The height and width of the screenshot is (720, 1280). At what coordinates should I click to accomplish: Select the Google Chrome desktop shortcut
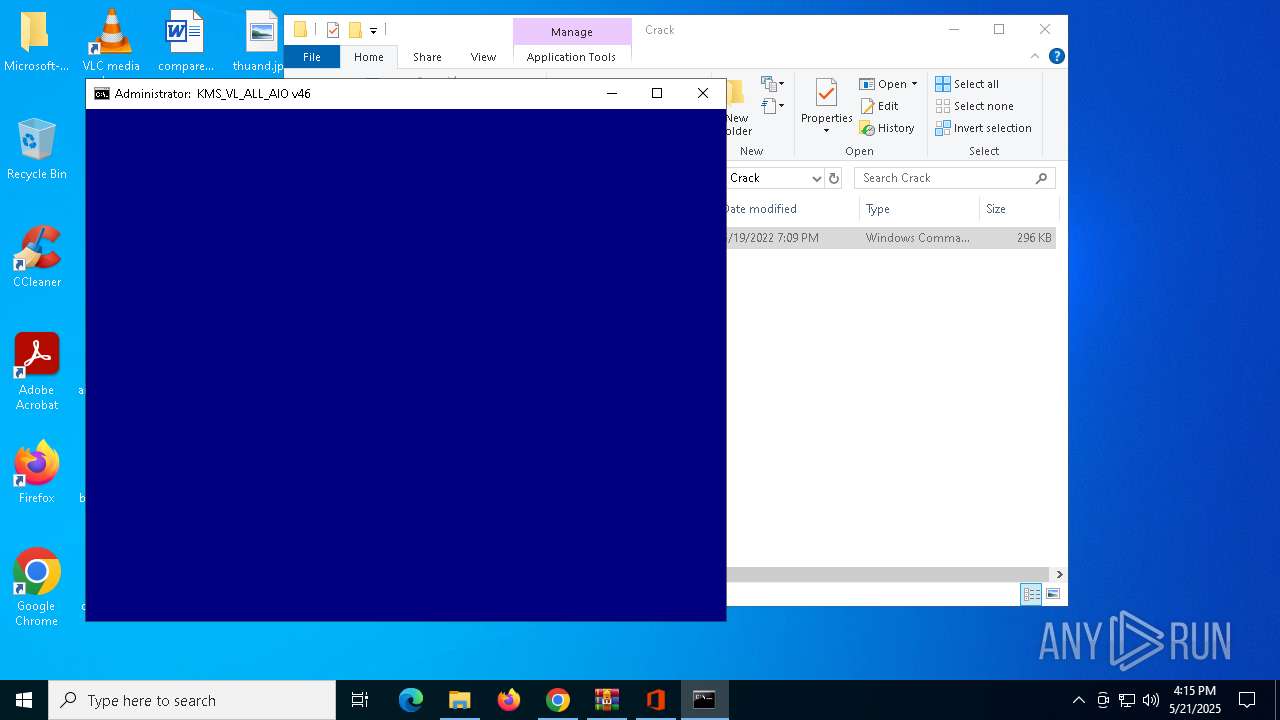[x=37, y=588]
